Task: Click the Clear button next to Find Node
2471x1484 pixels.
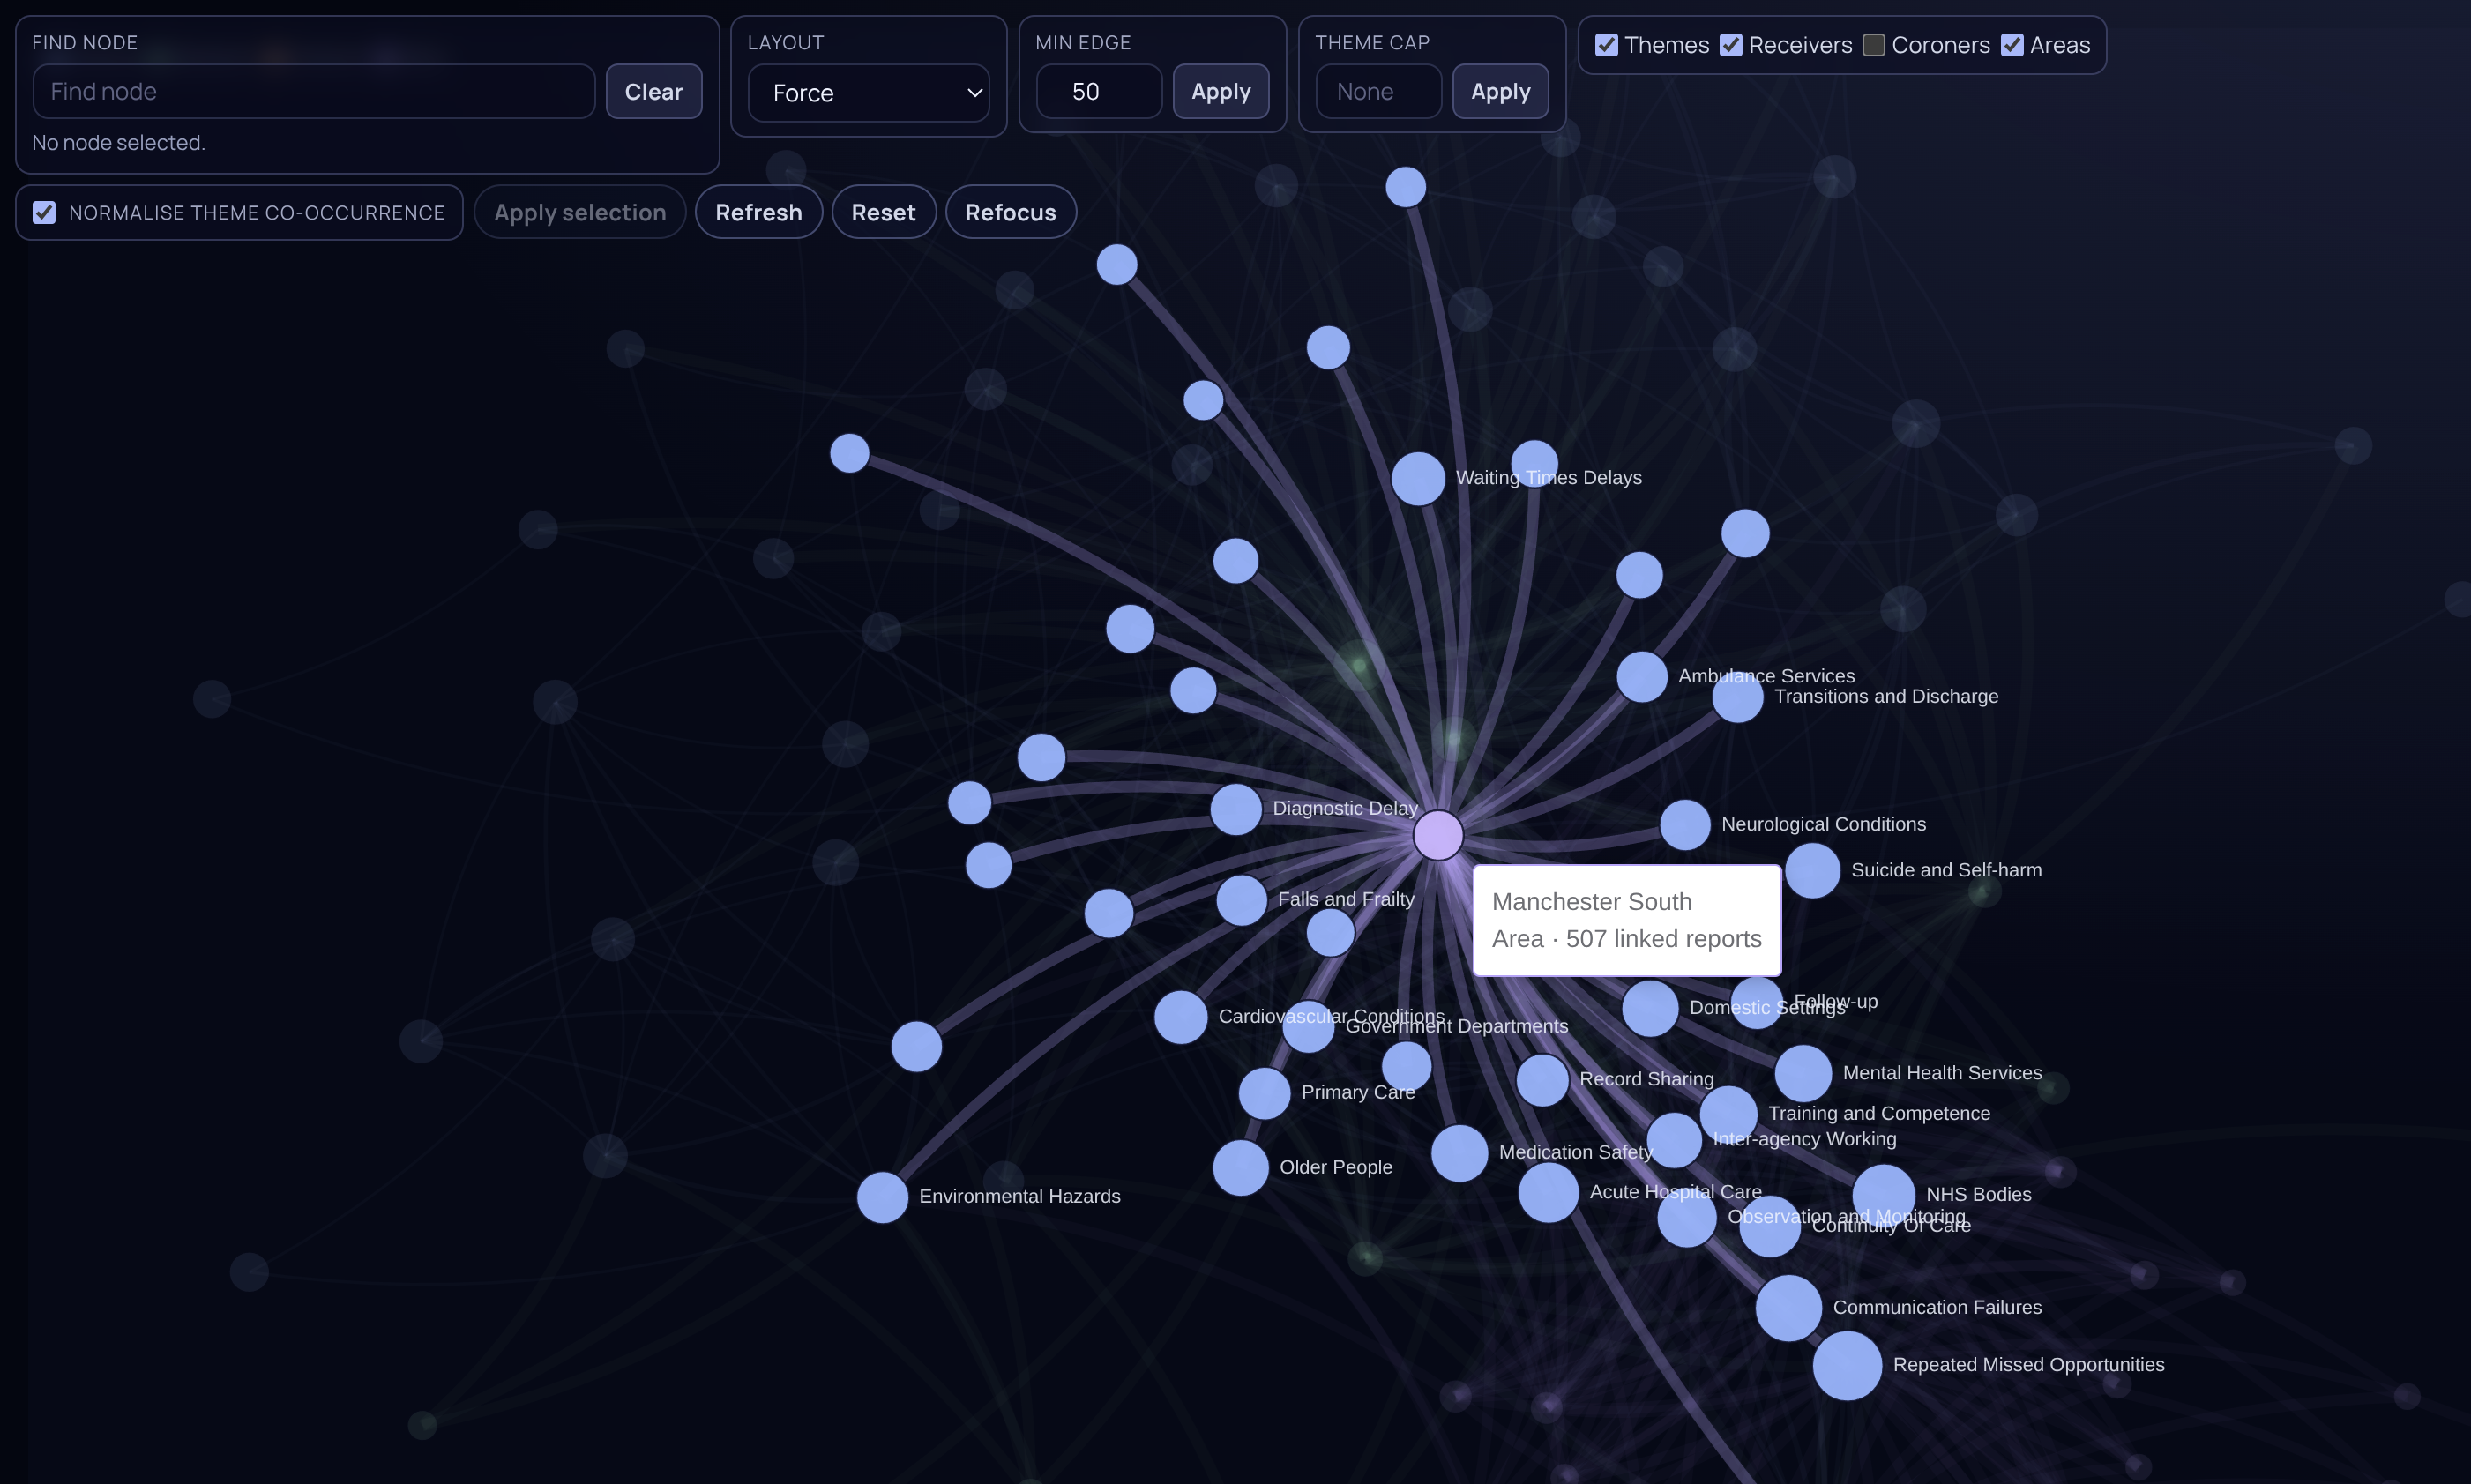Action: click(653, 91)
